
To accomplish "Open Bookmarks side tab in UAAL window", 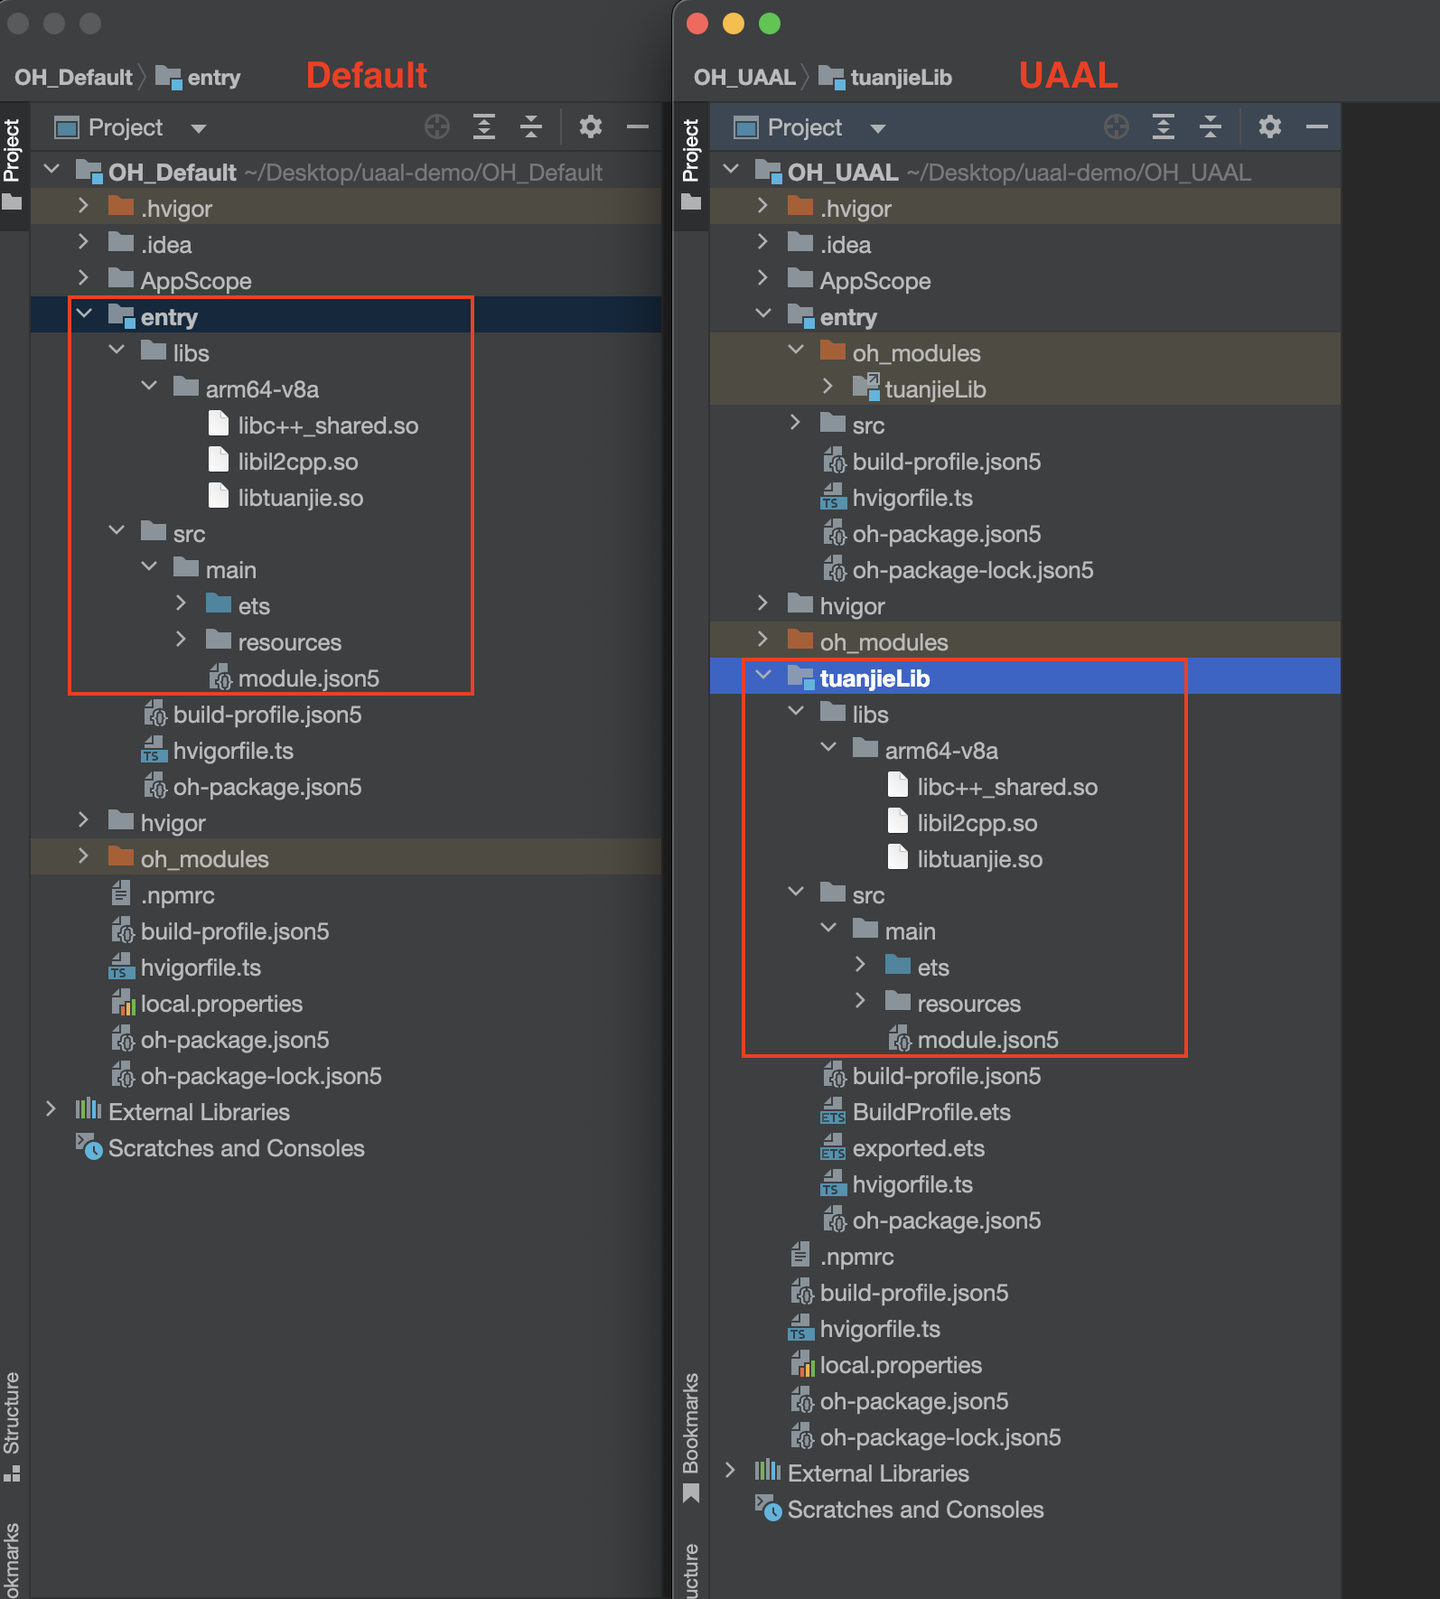I will point(691,1436).
